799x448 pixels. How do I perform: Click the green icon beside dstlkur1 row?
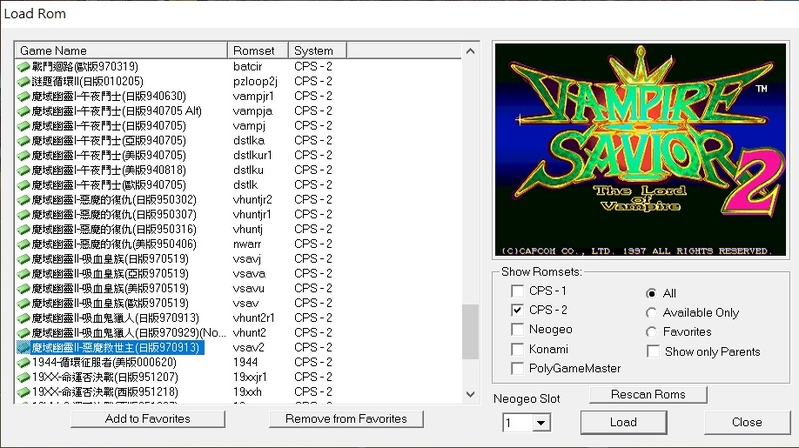[x=23, y=155]
